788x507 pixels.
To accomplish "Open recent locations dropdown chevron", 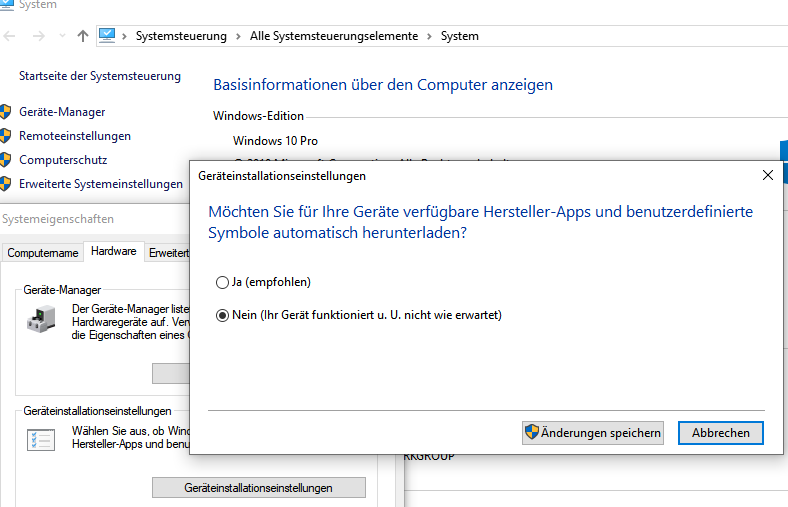I will tap(62, 36).
